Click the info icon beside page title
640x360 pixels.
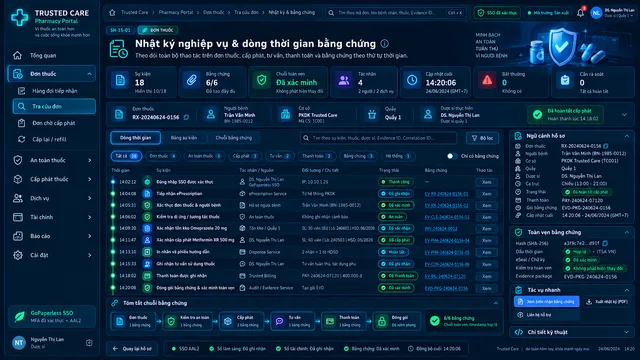(384, 44)
